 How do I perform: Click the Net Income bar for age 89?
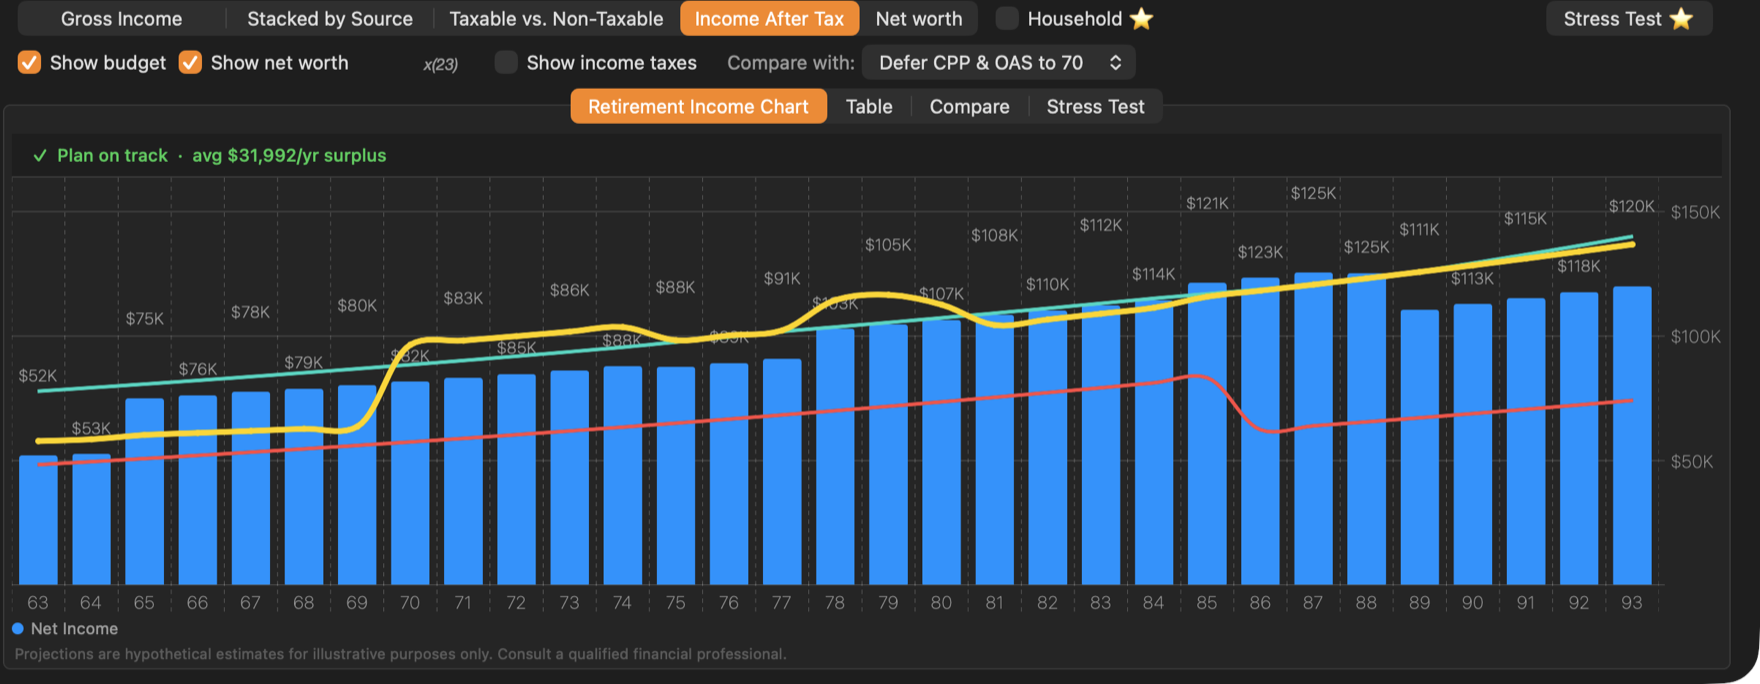tap(1419, 447)
